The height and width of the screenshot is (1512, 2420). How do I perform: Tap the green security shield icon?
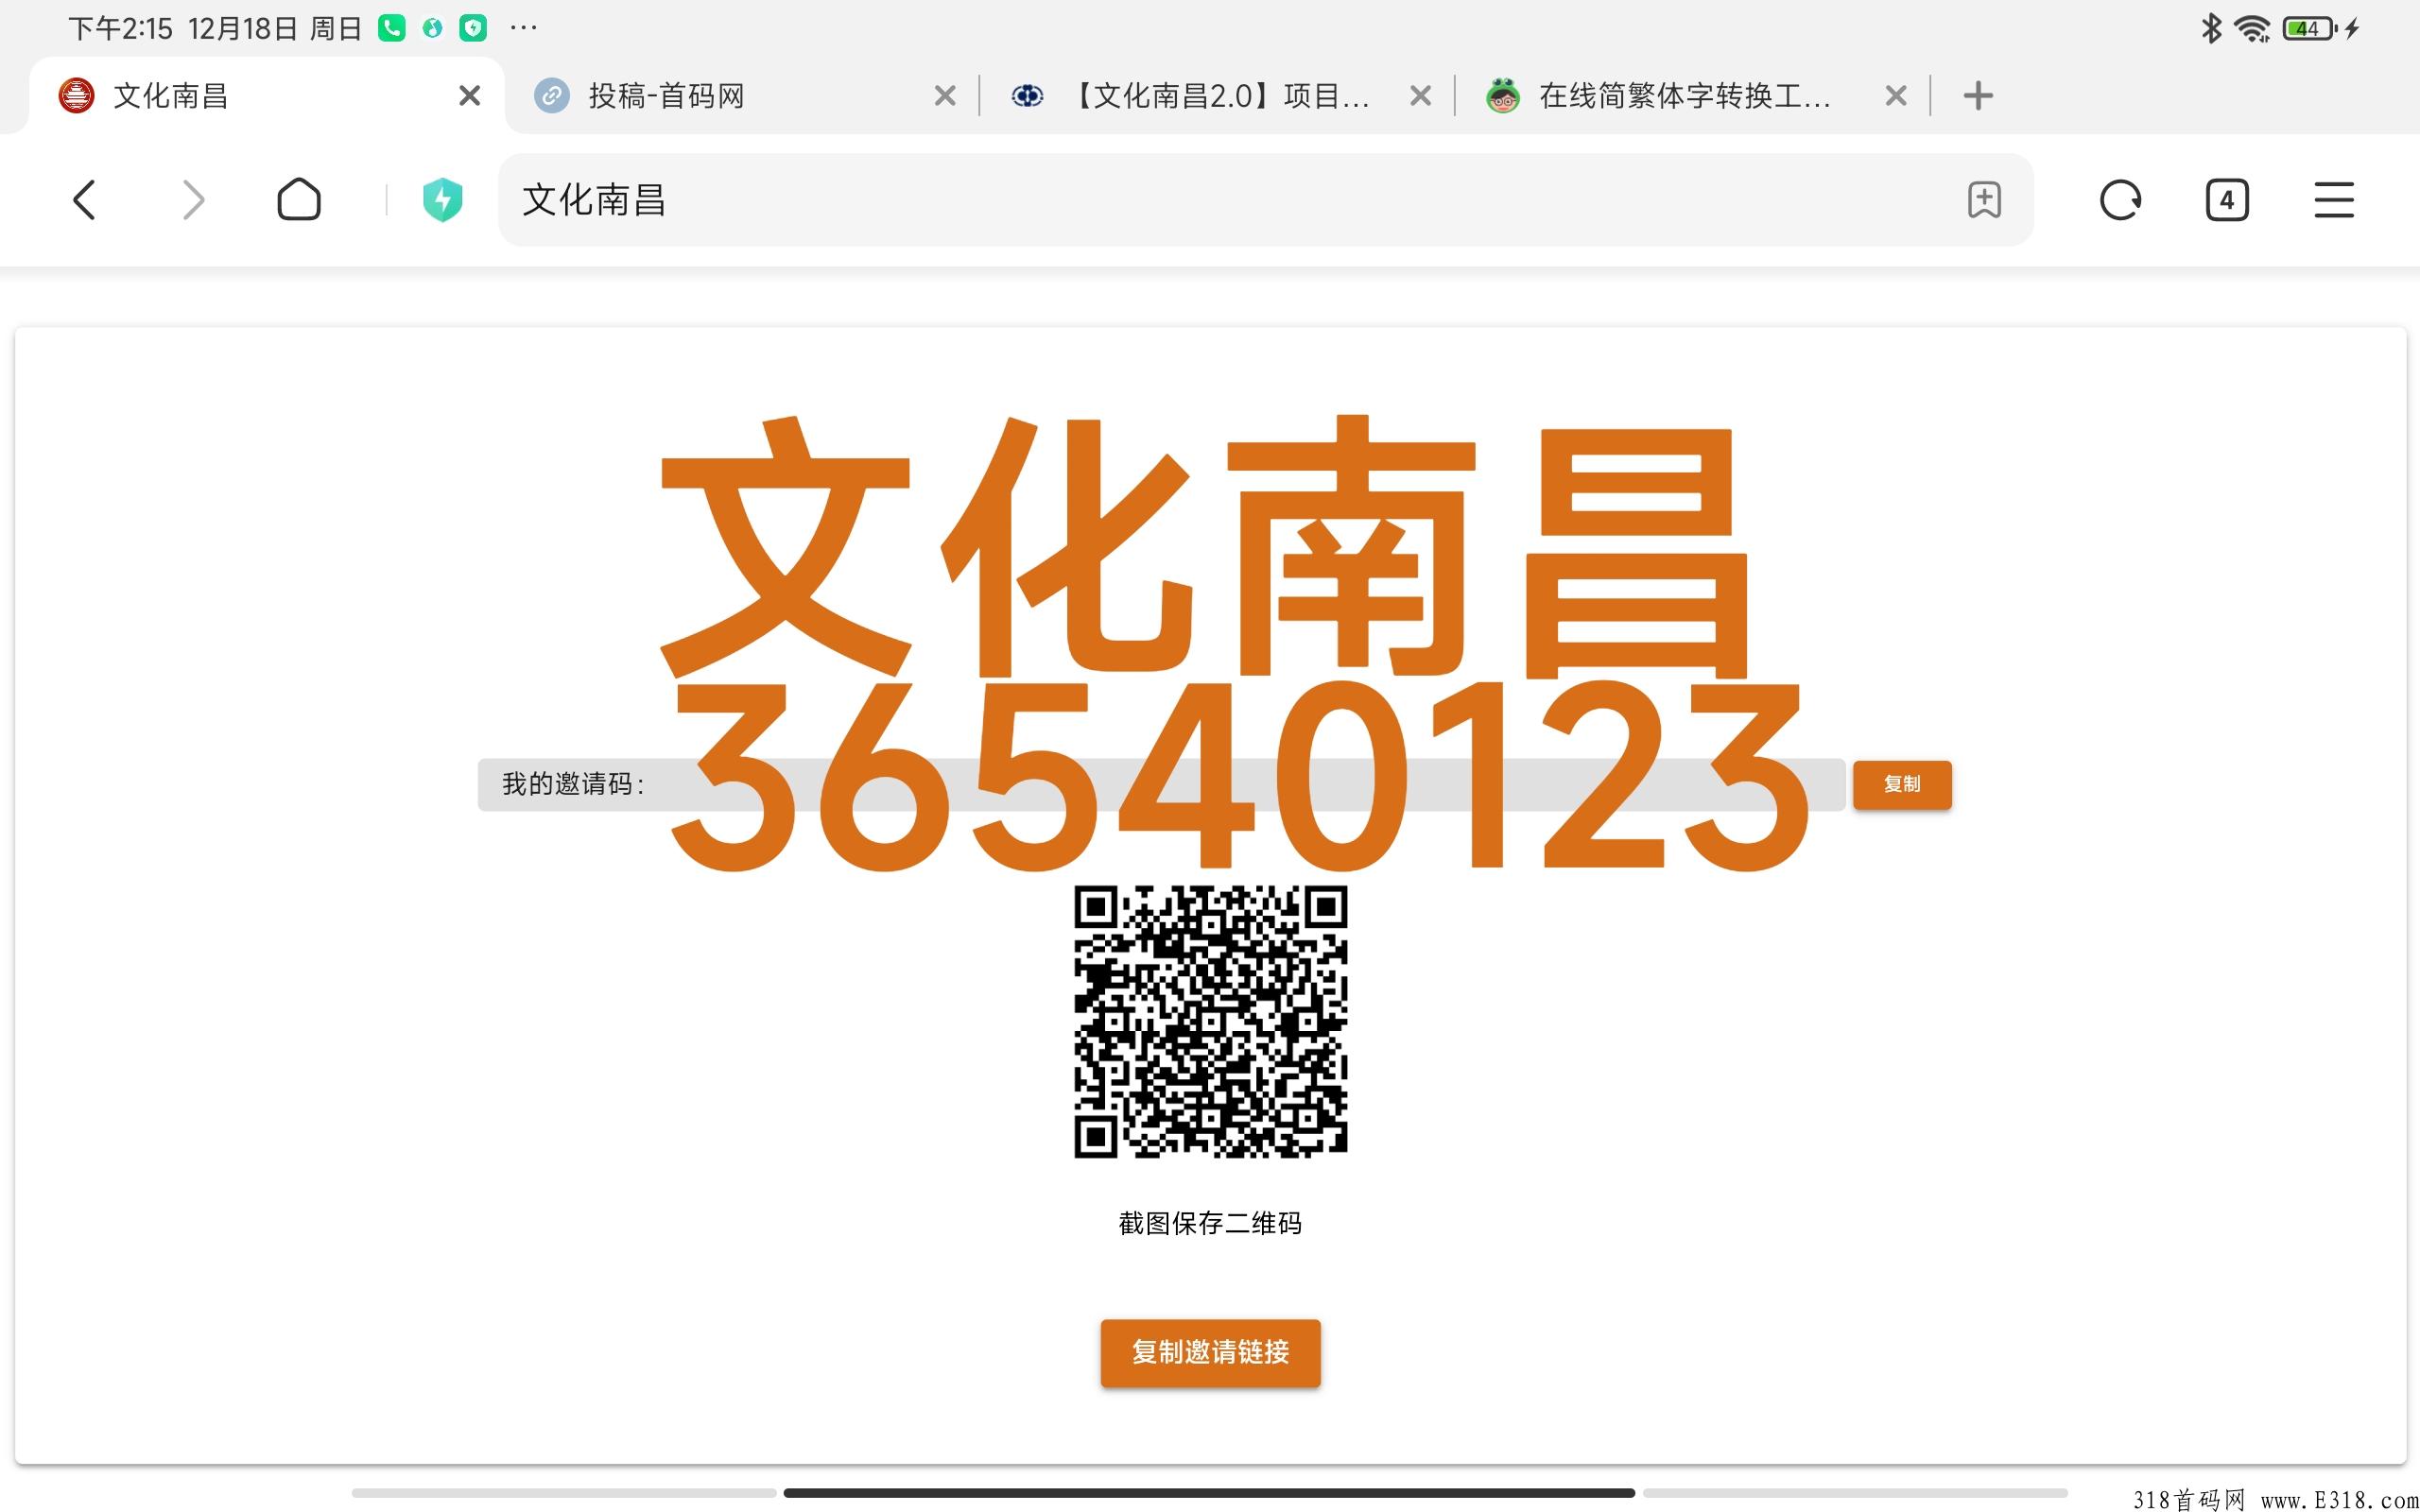tap(442, 200)
